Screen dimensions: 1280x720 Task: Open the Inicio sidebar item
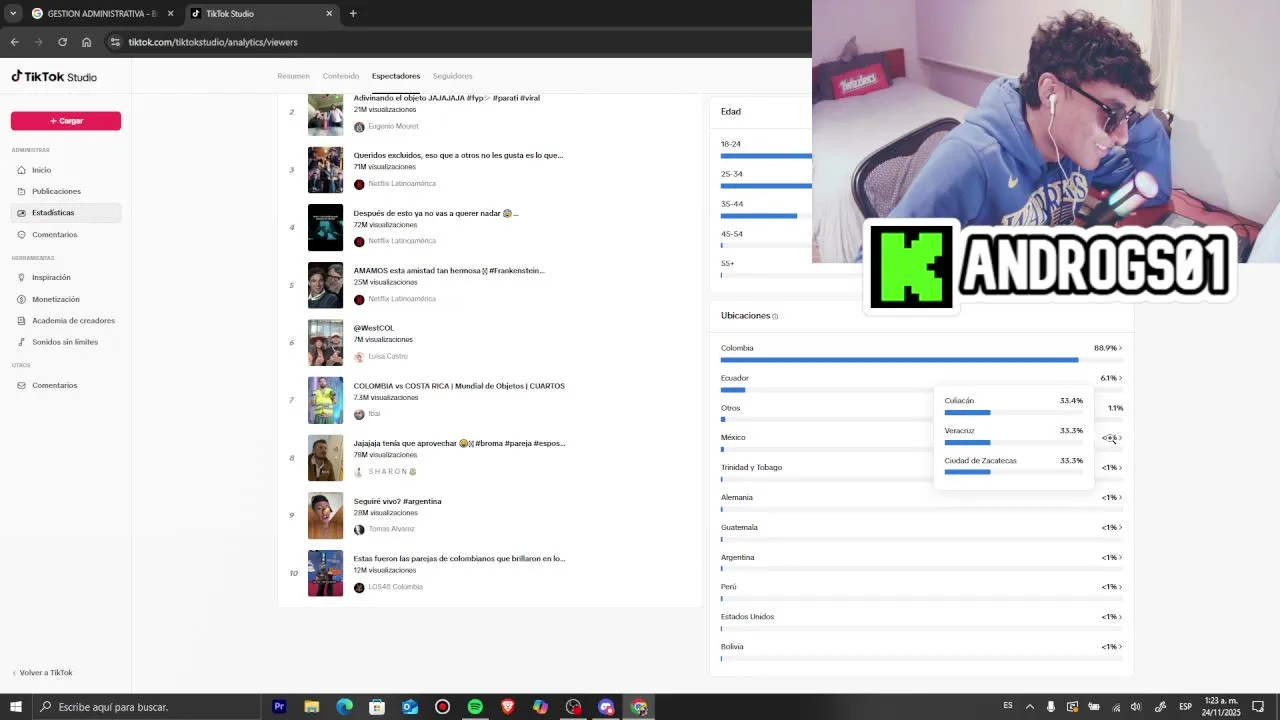coord(65,170)
